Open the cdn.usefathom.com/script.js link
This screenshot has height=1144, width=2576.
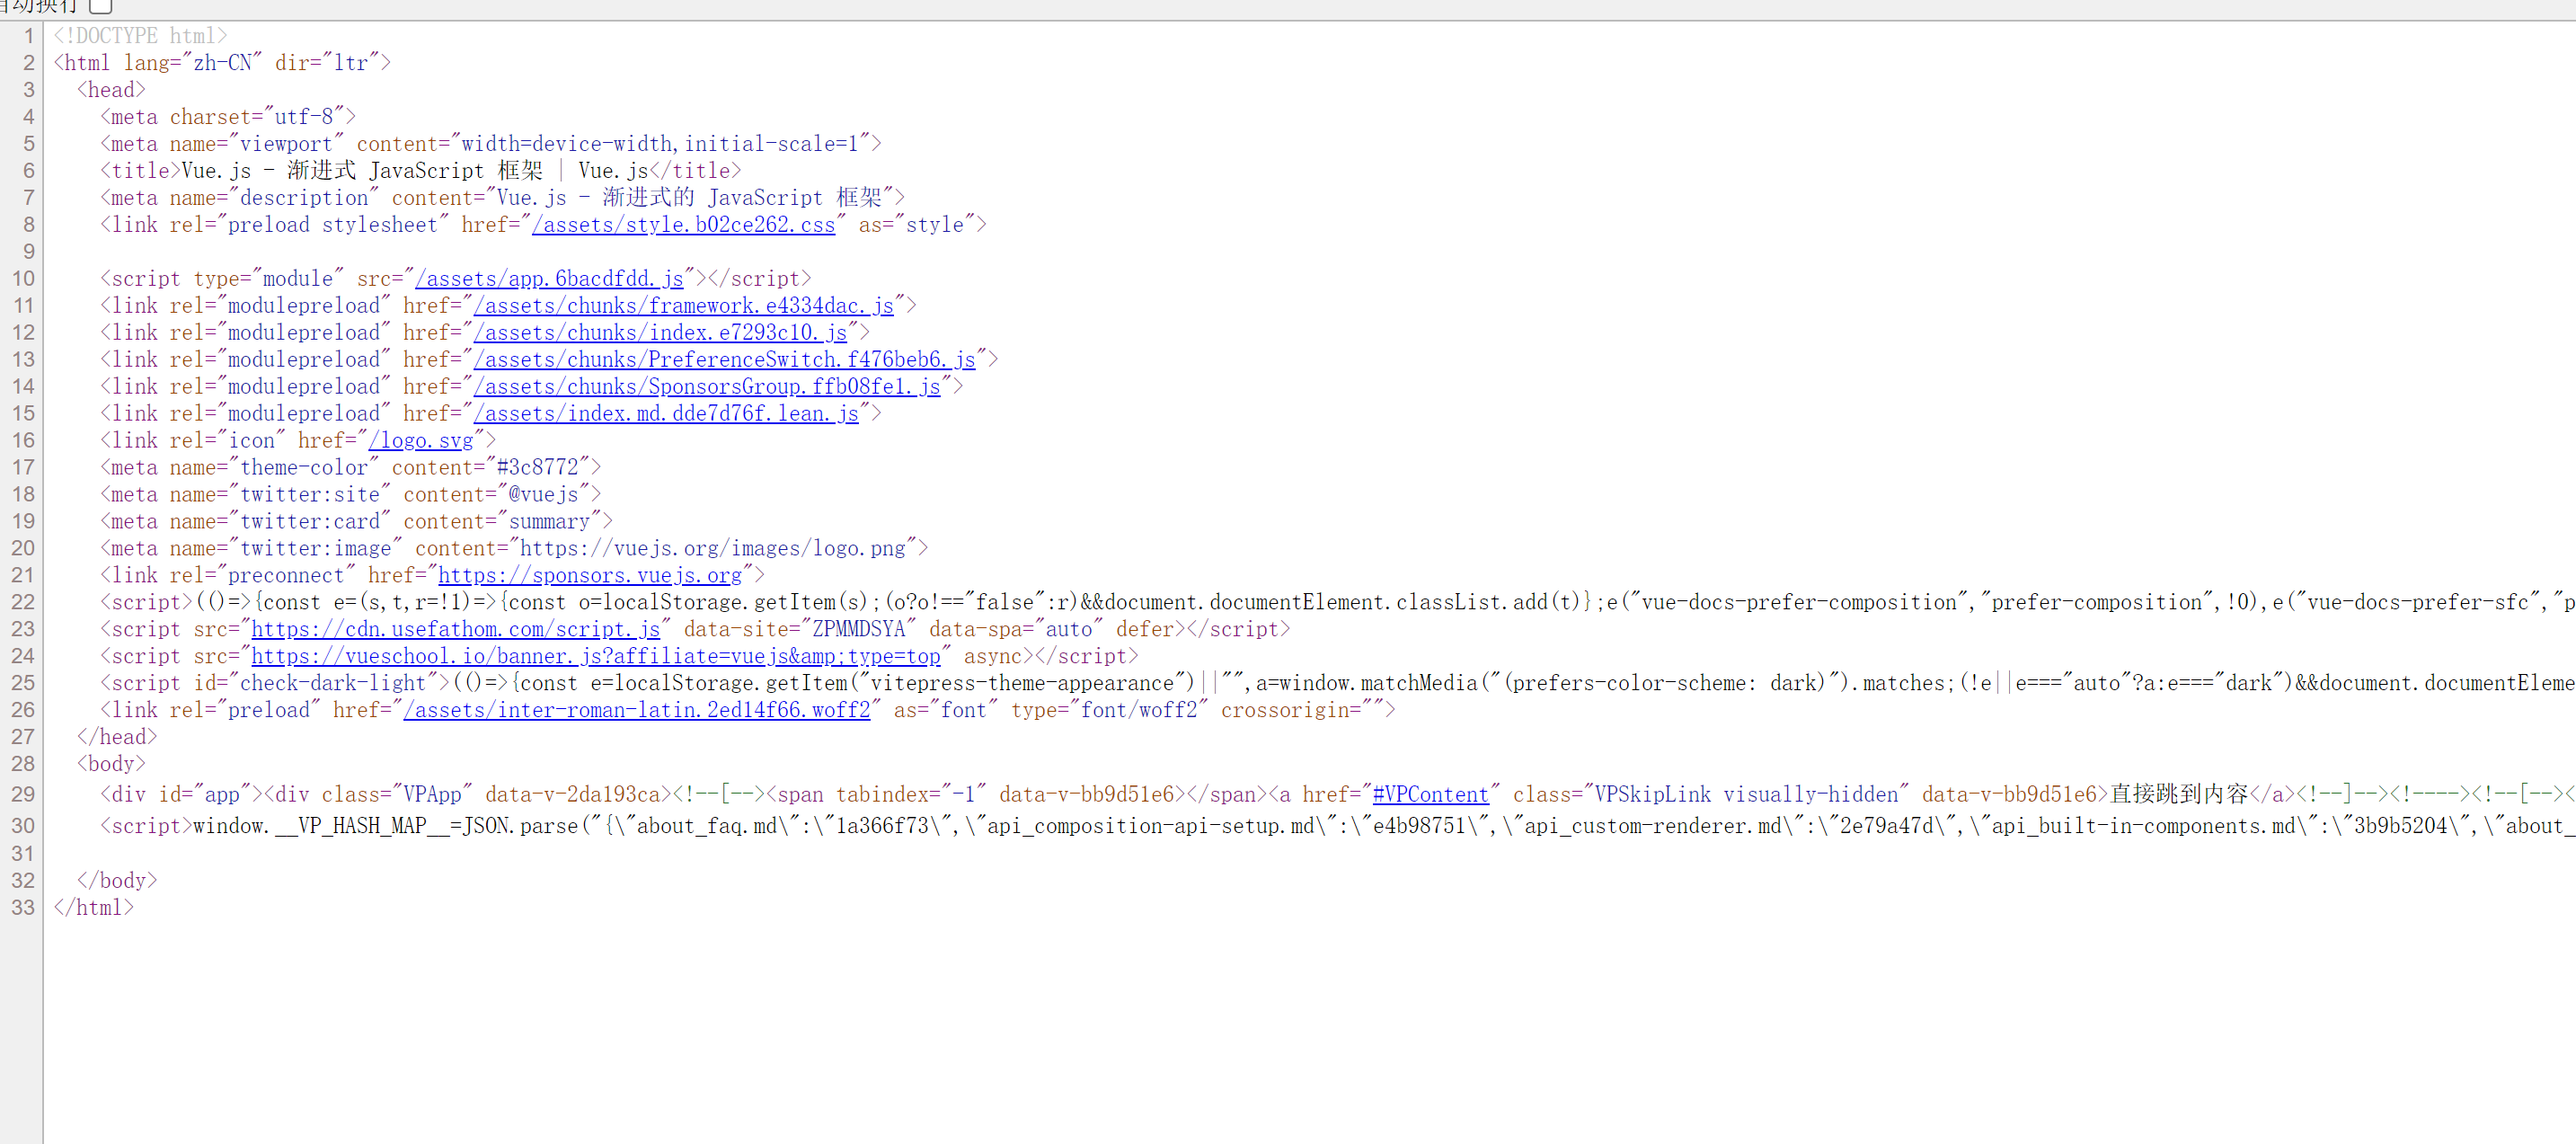pyautogui.click(x=455, y=630)
